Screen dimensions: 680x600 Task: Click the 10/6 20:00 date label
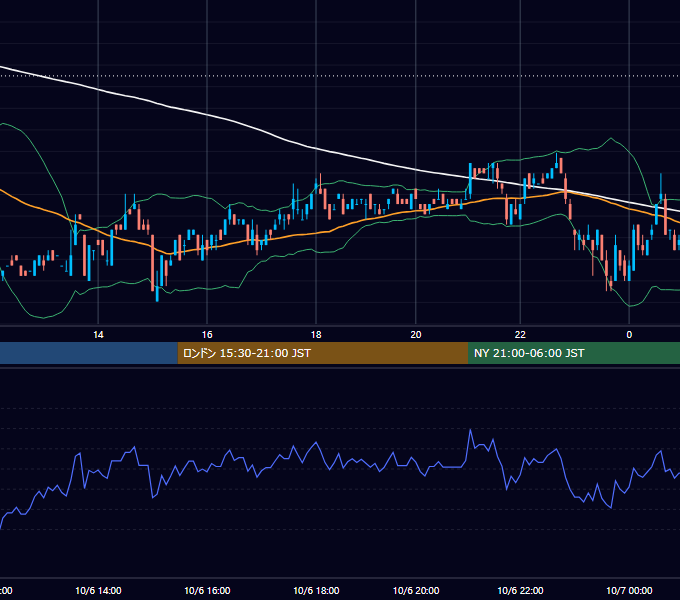tap(416, 590)
